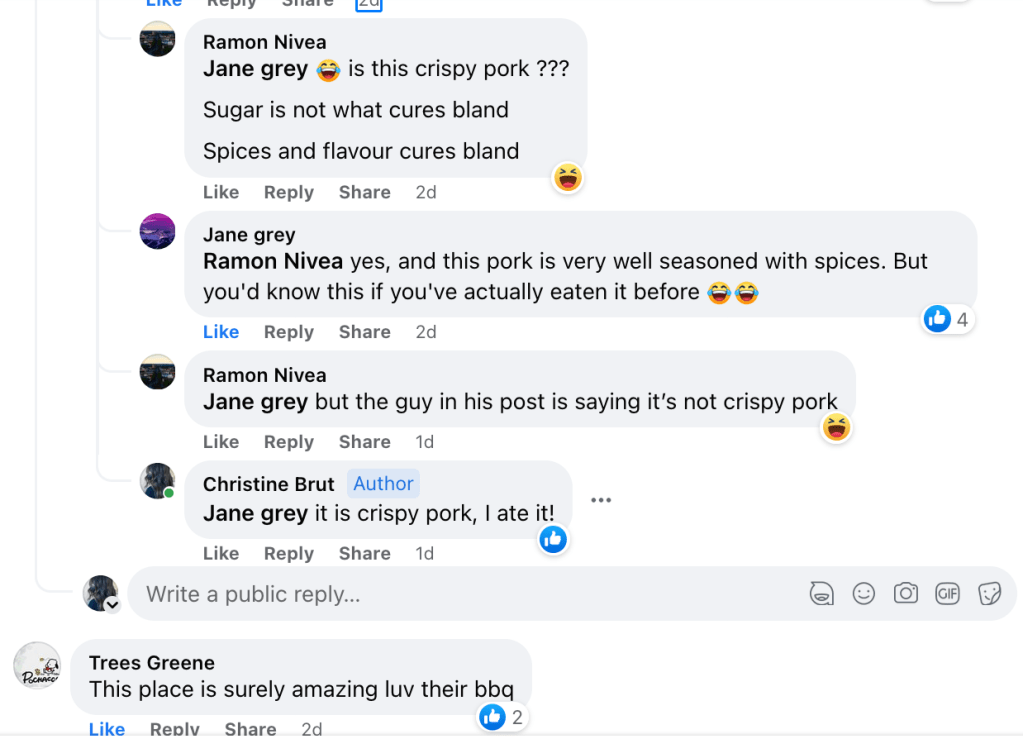The width and height of the screenshot is (1023, 739).
Task: Attach a photo using camera icon
Action: coord(906,594)
